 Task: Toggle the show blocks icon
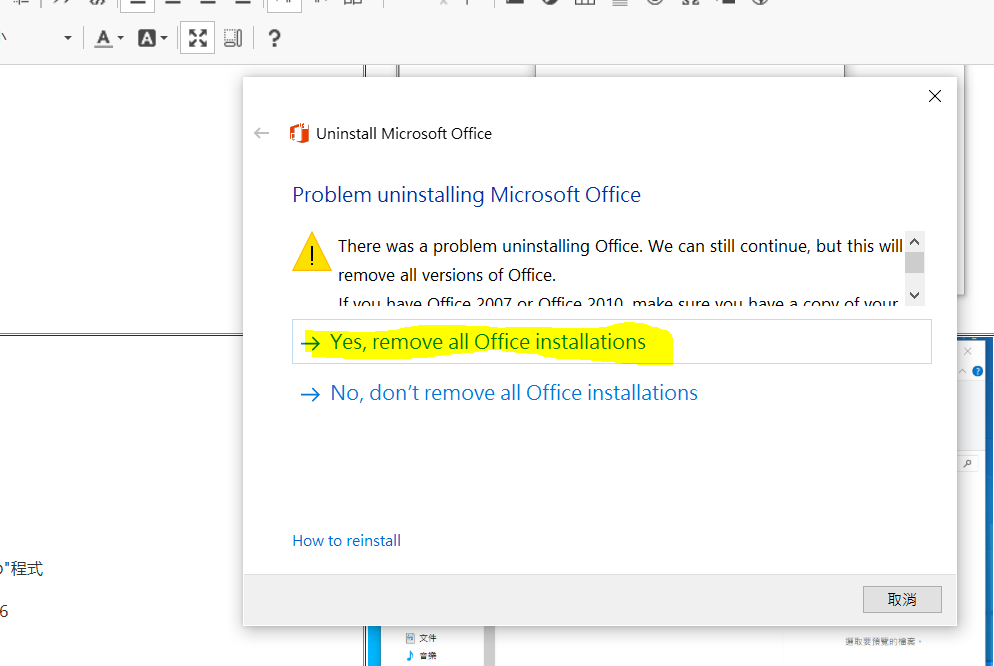pyautogui.click(x=233, y=38)
